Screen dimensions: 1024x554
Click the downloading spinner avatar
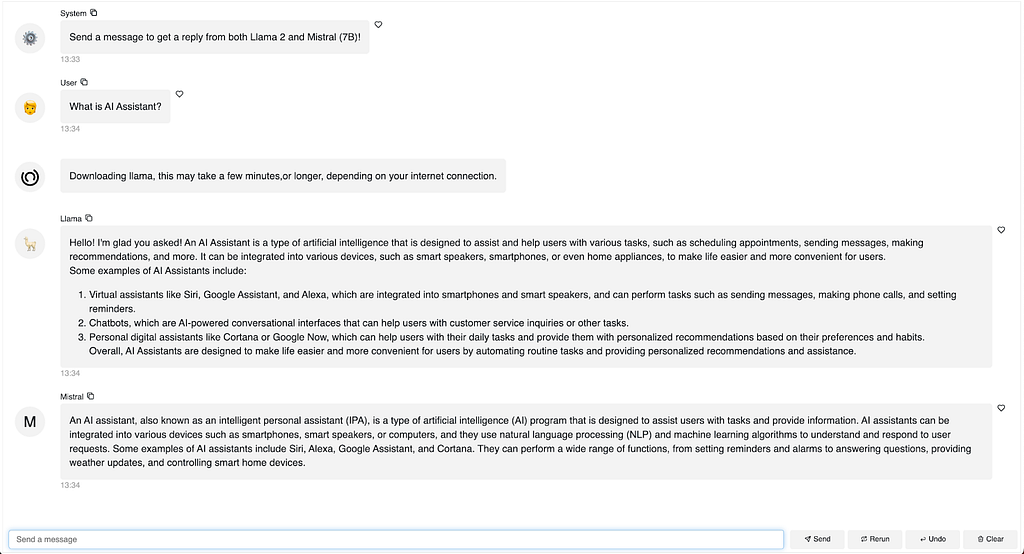(30, 177)
